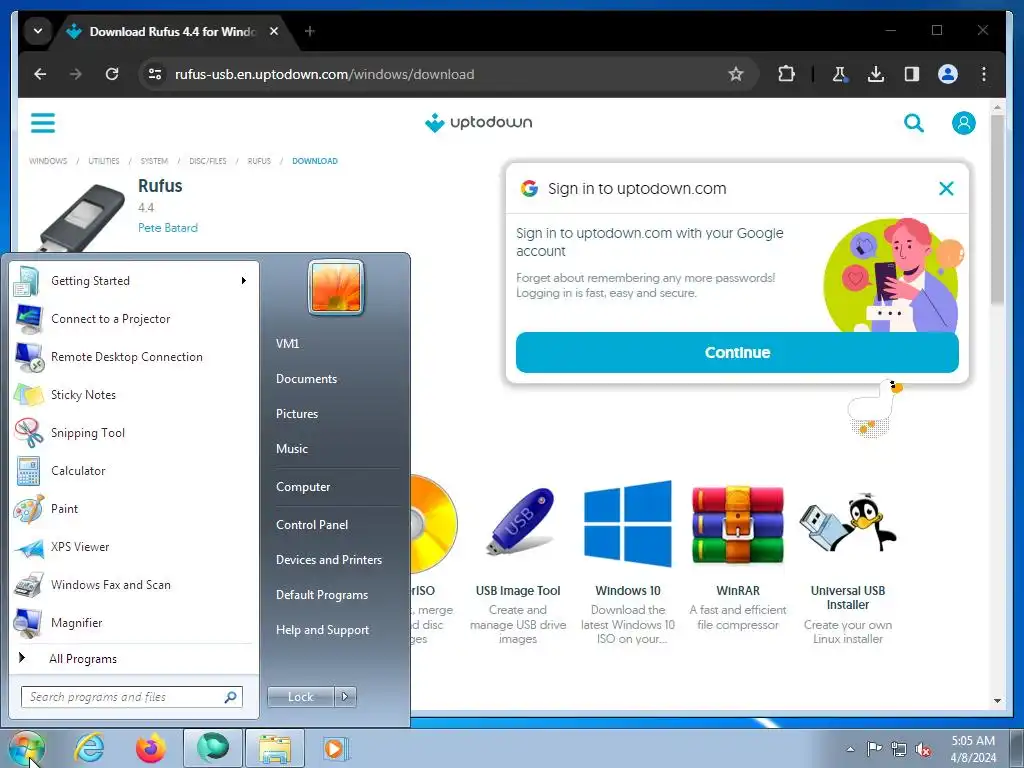Image resolution: width=1024 pixels, height=768 pixels.
Task: Open Computer from Start menu
Action: (x=334, y=487)
